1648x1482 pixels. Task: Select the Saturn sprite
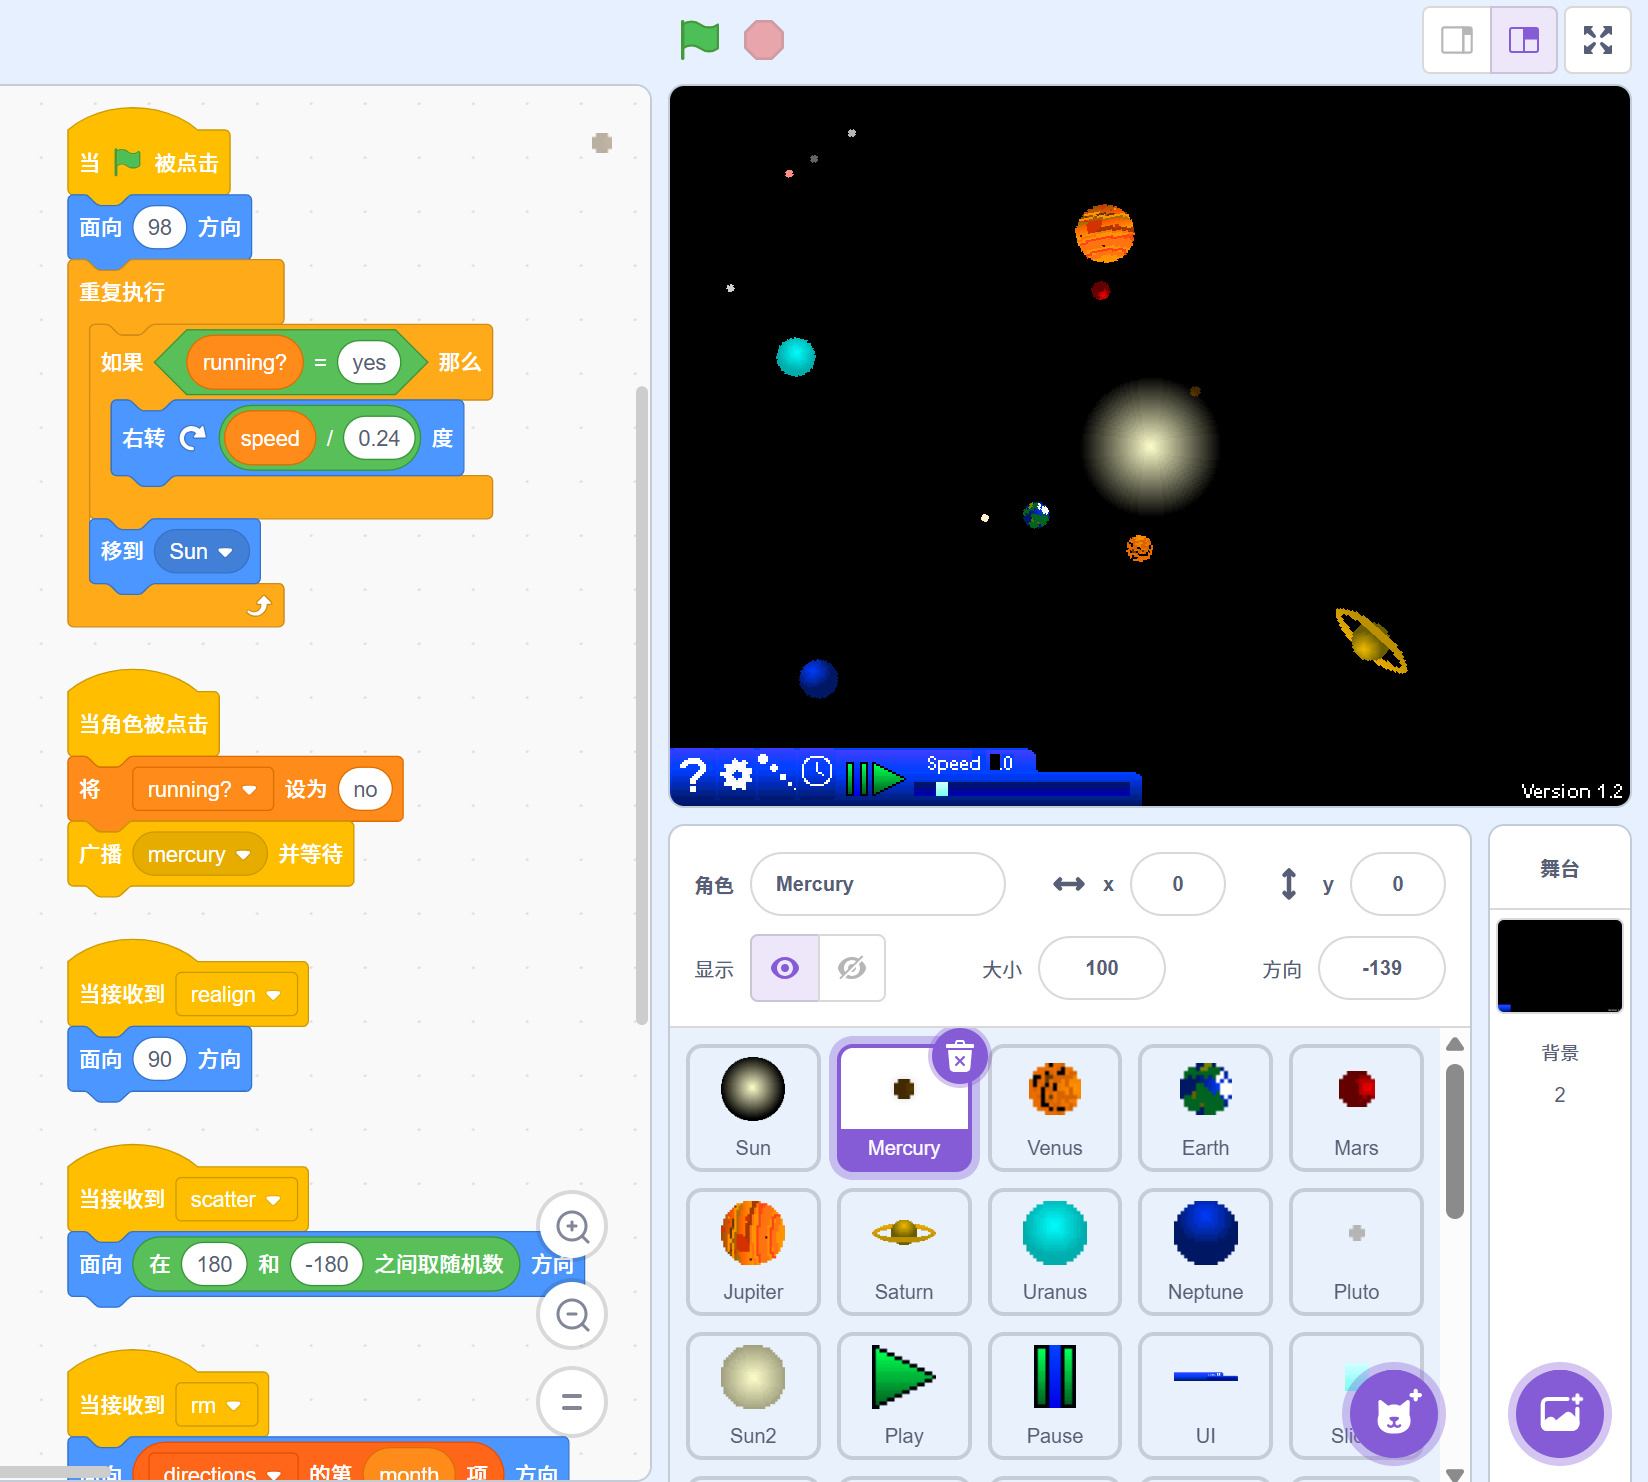[903, 1251]
